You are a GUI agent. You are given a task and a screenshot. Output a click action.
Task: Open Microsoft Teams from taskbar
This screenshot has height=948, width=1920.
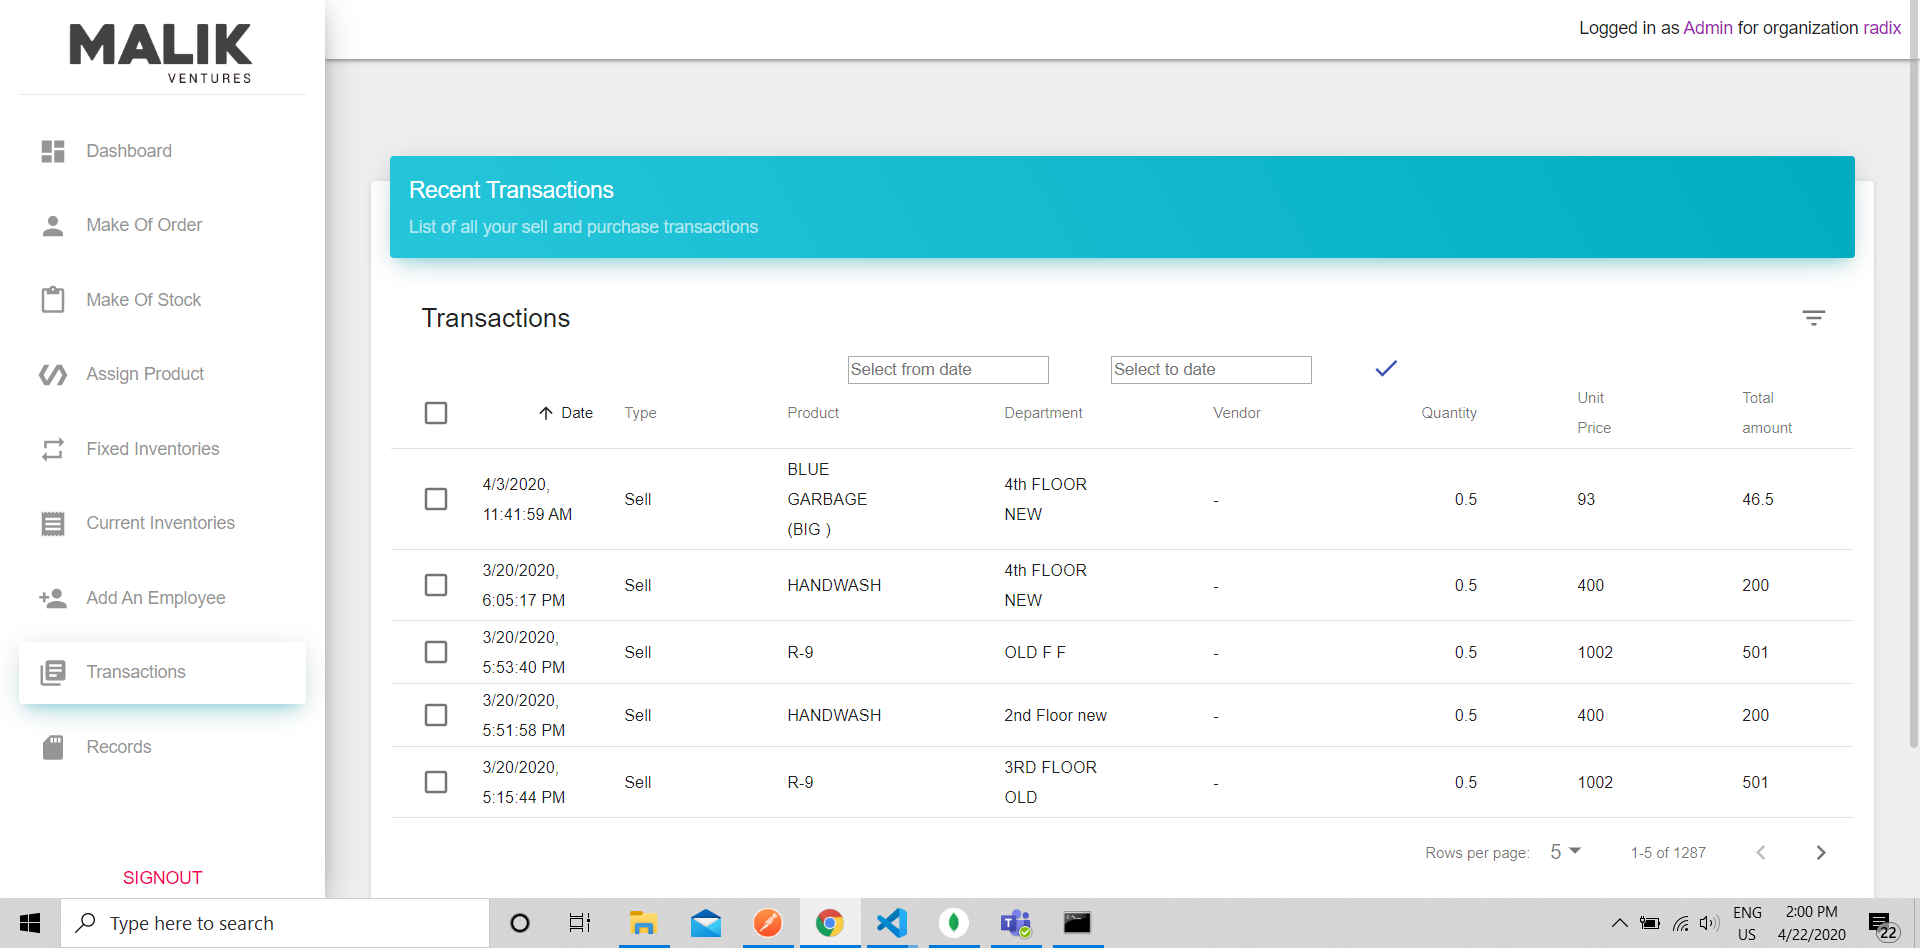tap(1016, 923)
